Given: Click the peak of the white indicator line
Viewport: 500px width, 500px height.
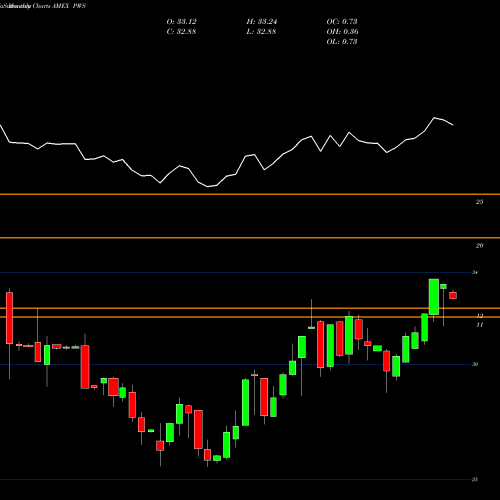Looking at the screenshot, I should click(434, 118).
